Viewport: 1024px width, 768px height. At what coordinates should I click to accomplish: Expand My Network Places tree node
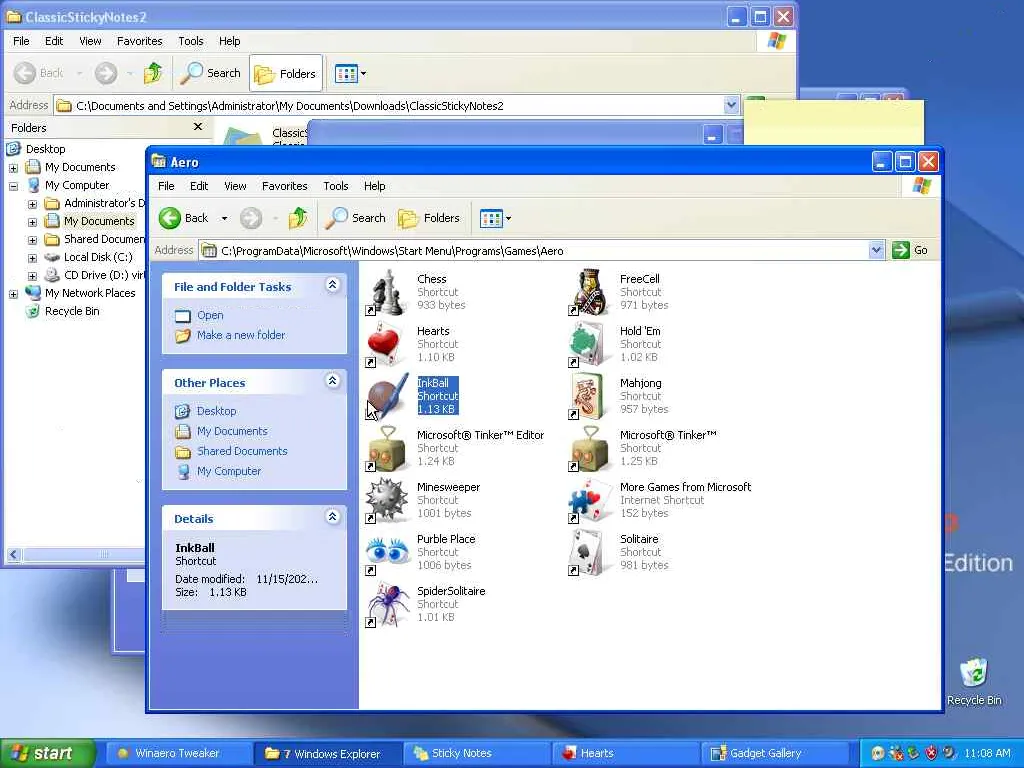(13, 294)
